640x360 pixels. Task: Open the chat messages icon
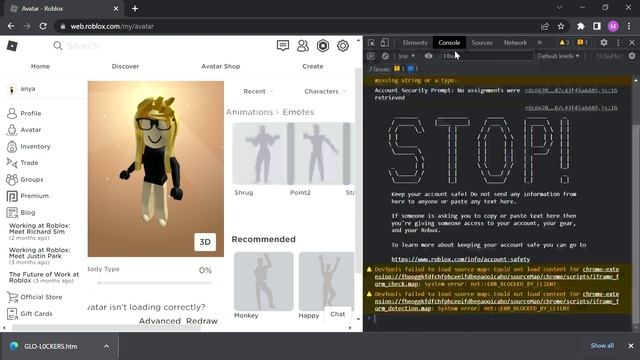(282, 45)
